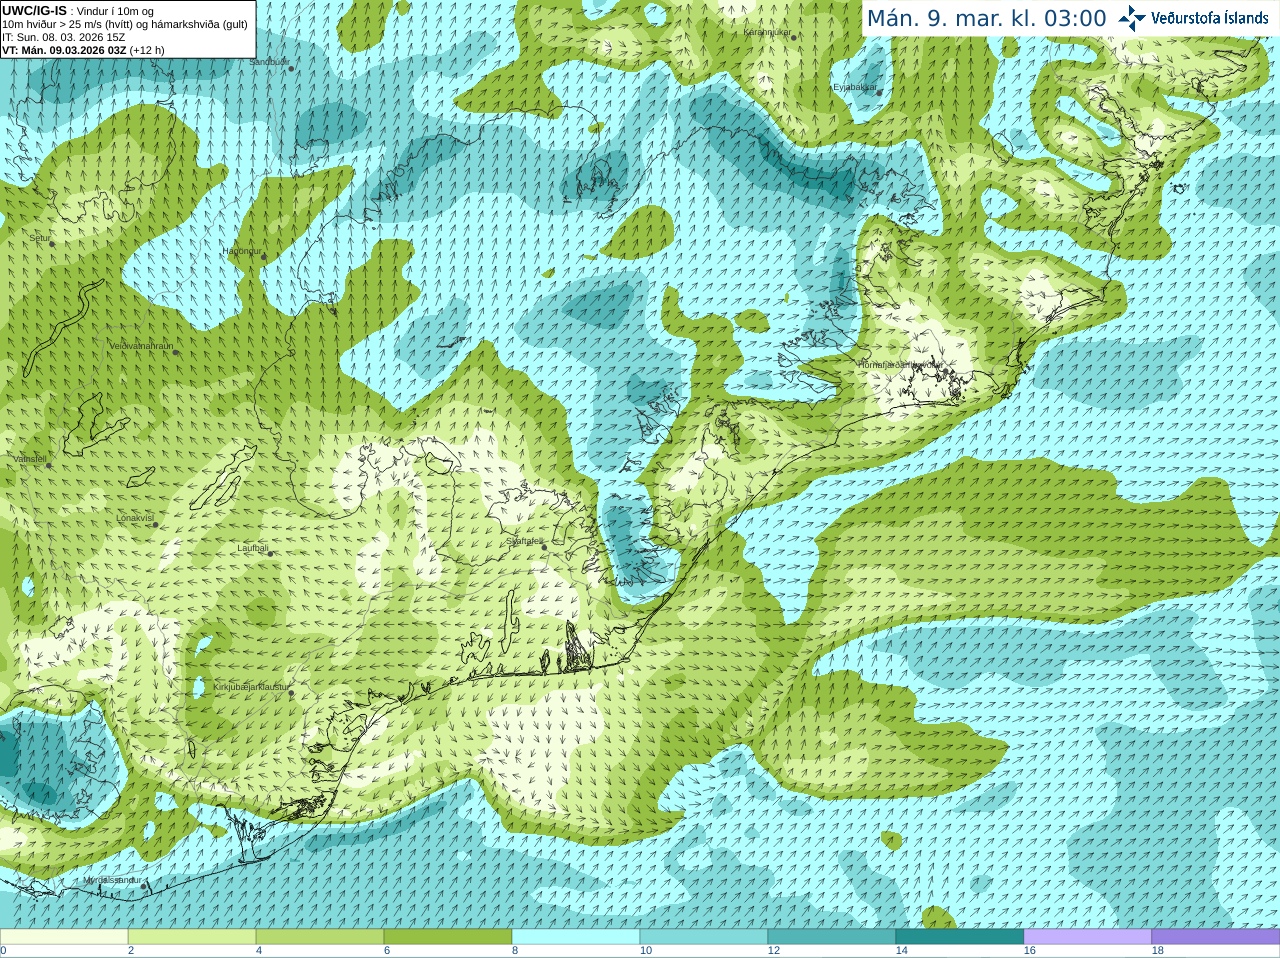Click the IT: Sun. 08. 03. 2026 15Z line

tap(63, 37)
